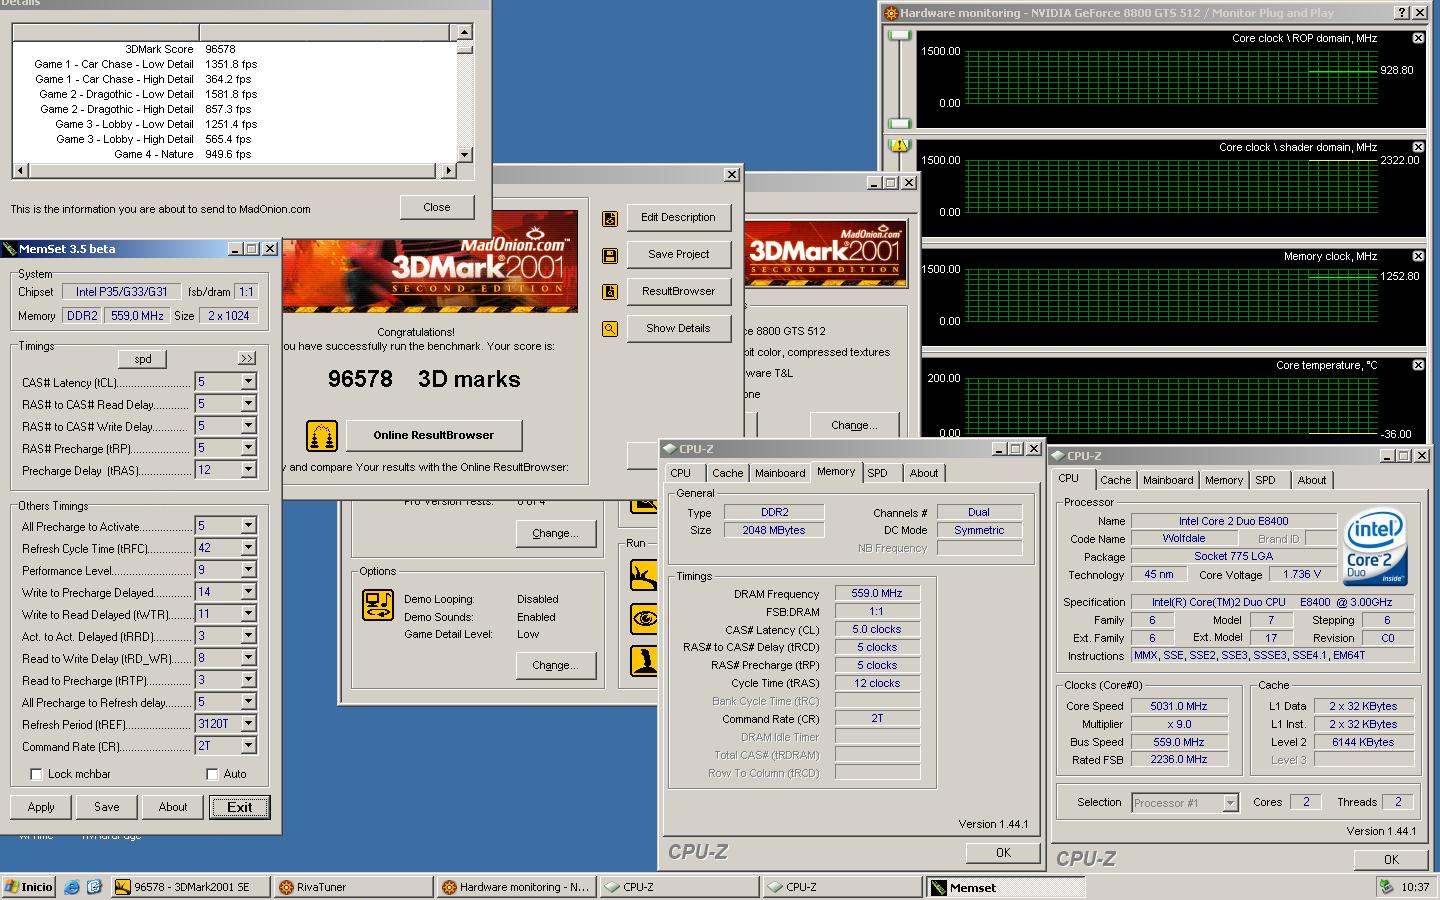Close the Memory clock graph
Image resolution: width=1440 pixels, height=900 pixels.
click(x=1418, y=256)
